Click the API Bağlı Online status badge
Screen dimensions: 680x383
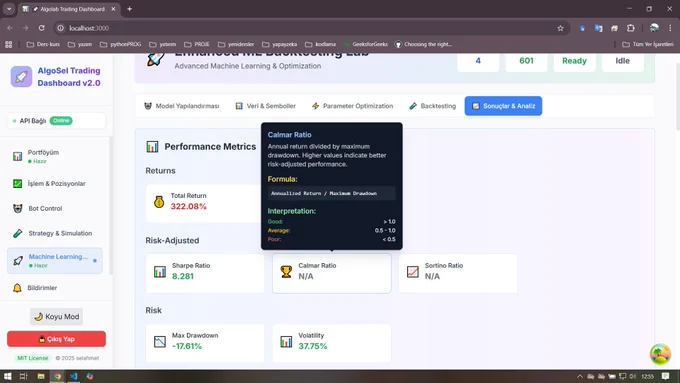click(61, 121)
